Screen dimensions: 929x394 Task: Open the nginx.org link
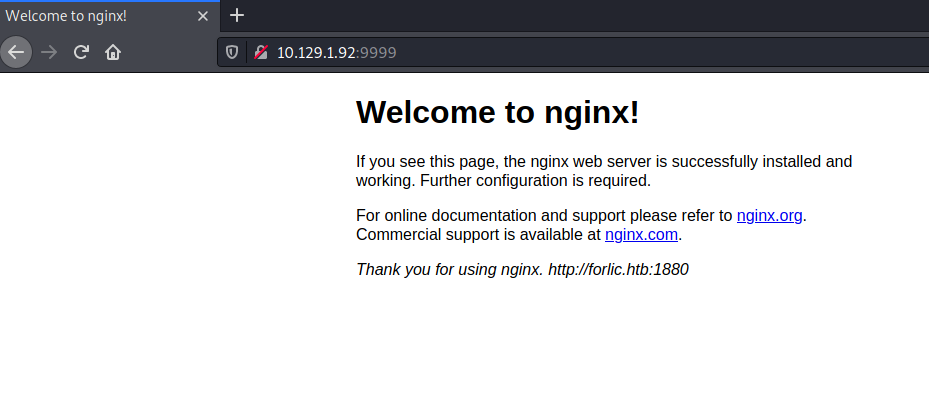pyautogui.click(x=769, y=216)
